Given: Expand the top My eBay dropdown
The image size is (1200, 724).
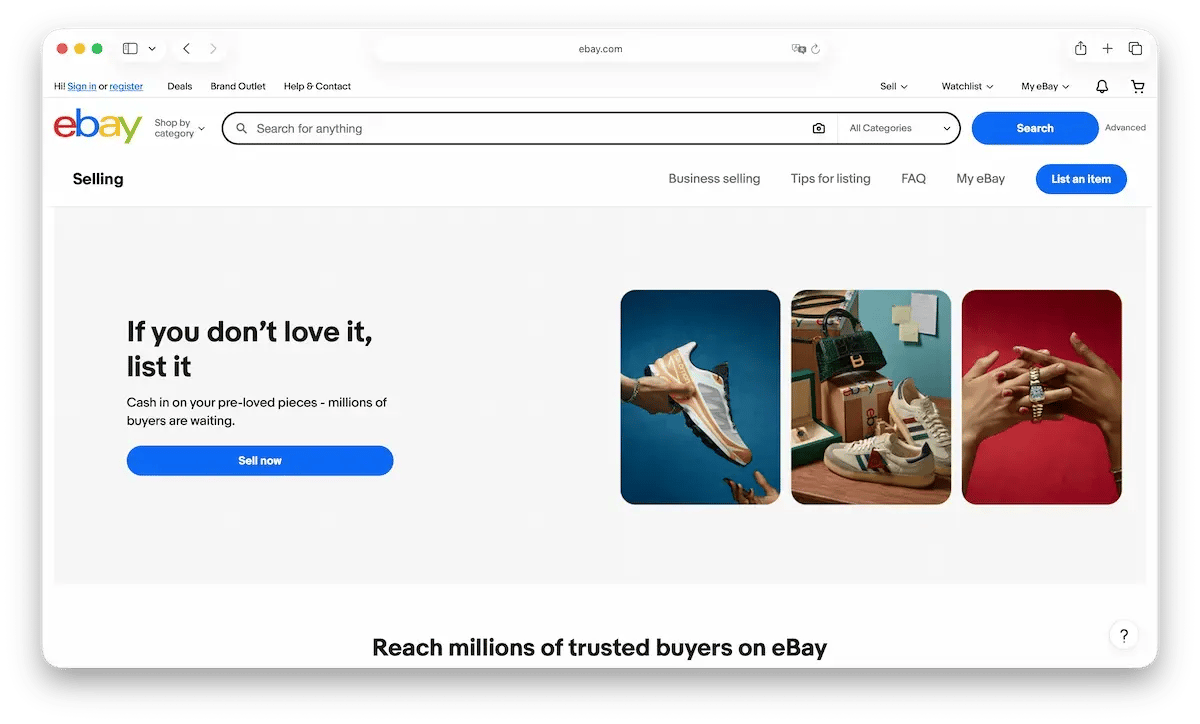Looking at the screenshot, I should 1045,87.
